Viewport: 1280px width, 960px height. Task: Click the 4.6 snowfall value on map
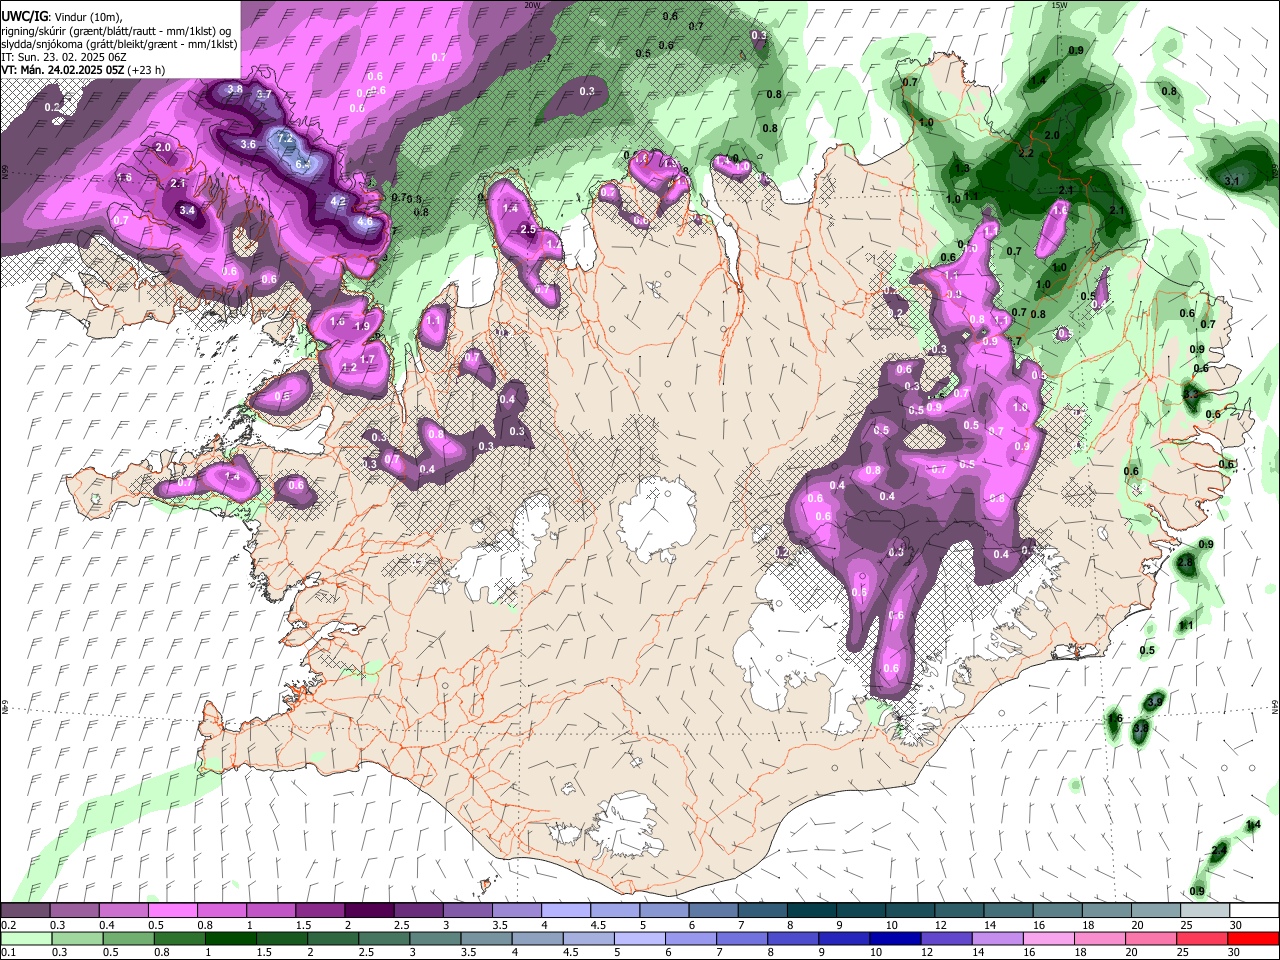[x=364, y=221]
